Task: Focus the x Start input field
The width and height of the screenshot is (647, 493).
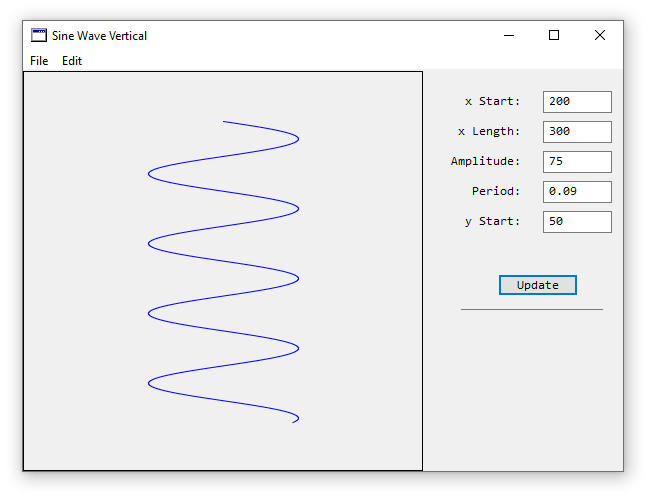Action: click(x=577, y=102)
